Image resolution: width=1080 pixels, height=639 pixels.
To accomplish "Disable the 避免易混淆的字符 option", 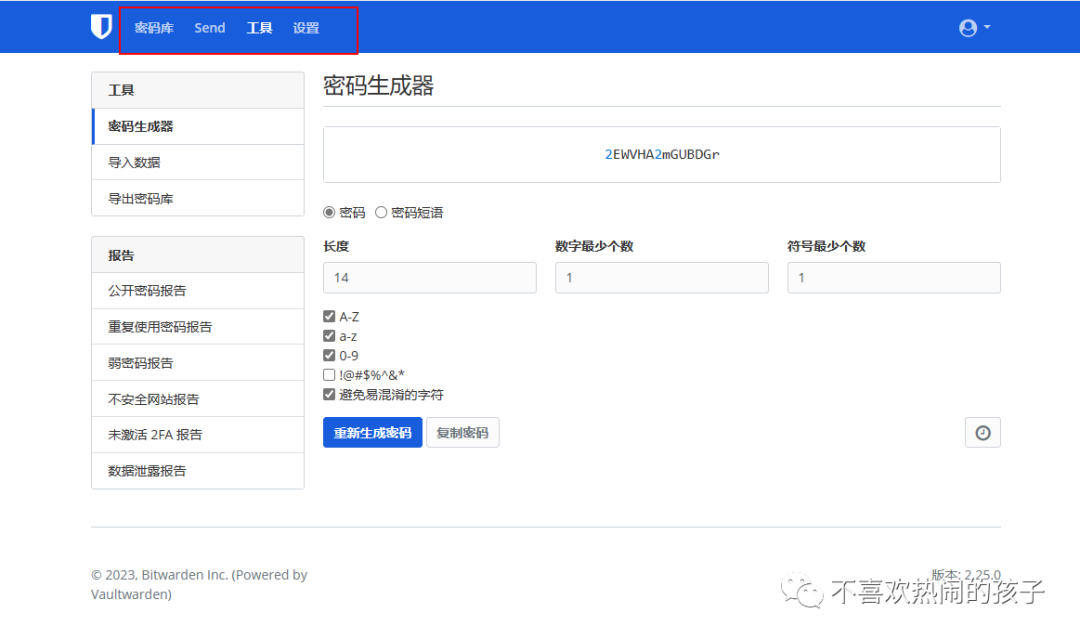I will [x=329, y=394].
